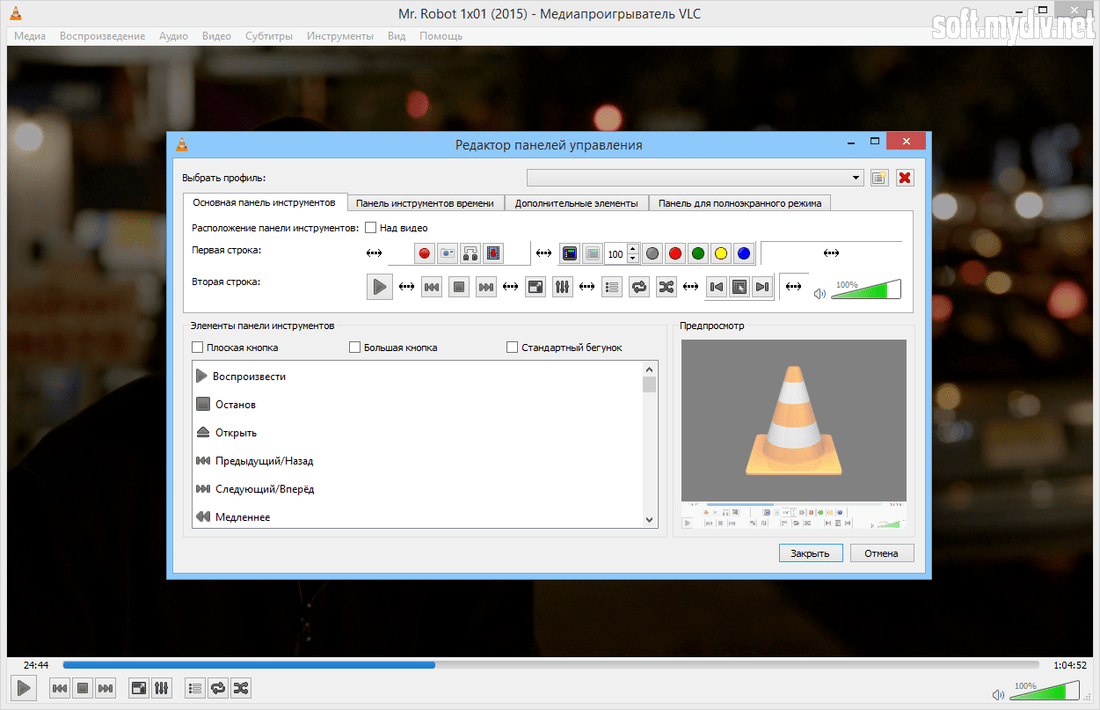Image resolution: width=1100 pixels, height=710 pixels.
Task: Click fullscreen icon in the bottom player bar
Action: point(139,688)
